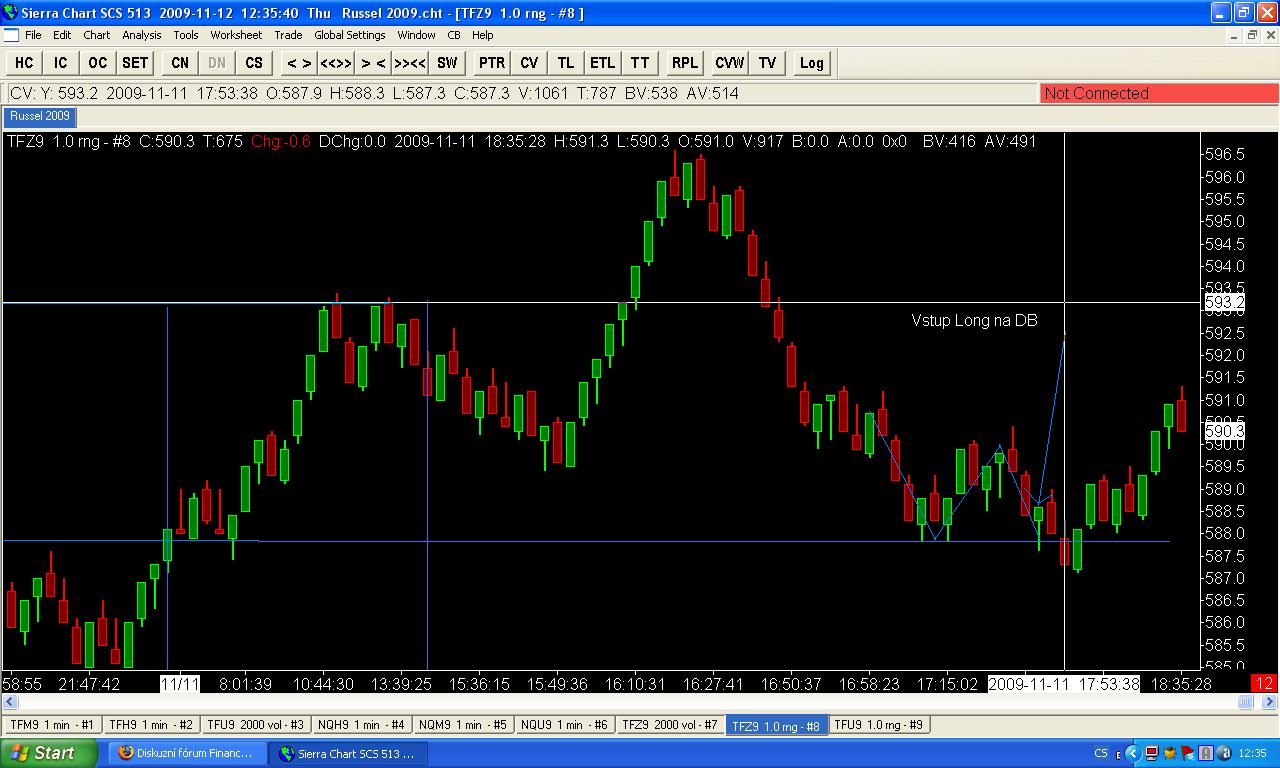The image size is (1280, 768).
Task: Open the CB menu
Action: click(x=454, y=35)
